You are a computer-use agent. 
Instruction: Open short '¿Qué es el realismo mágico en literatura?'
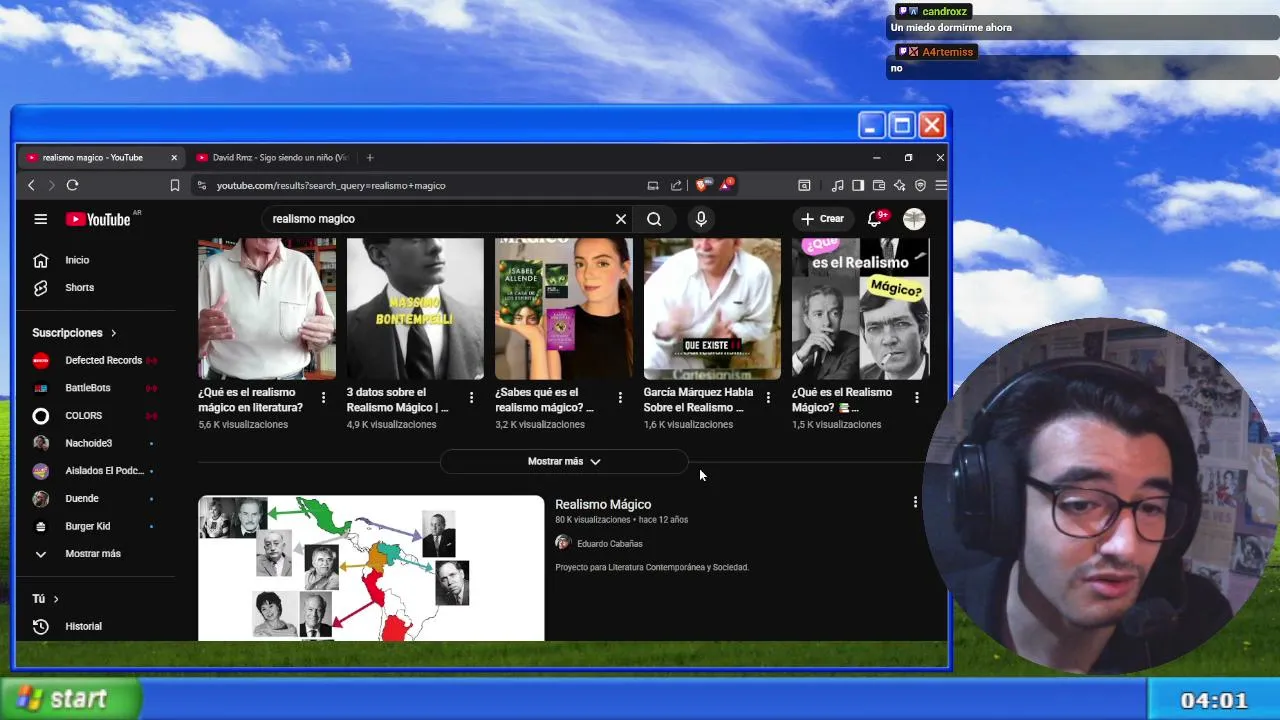(x=267, y=308)
